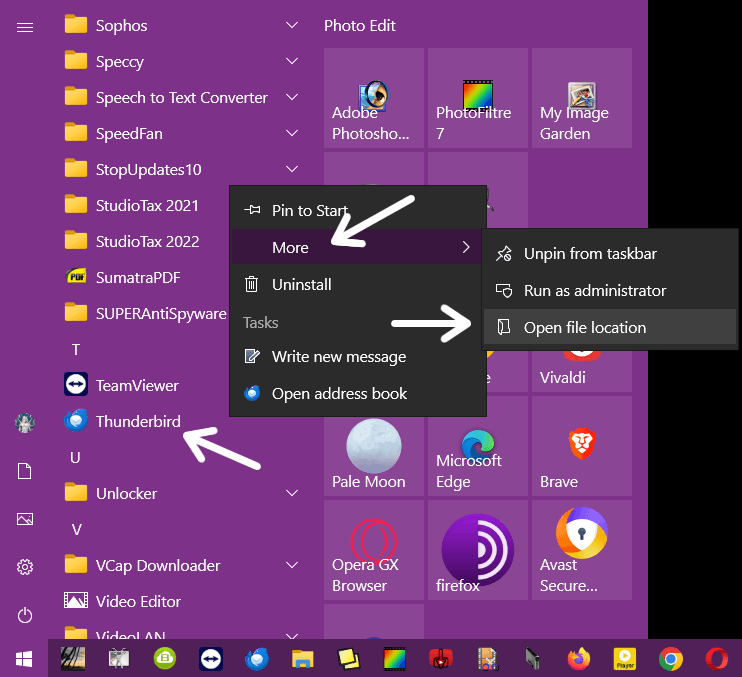The height and width of the screenshot is (677, 742).
Task: Launch SumatraPDF from app list
Action: pyautogui.click(x=123, y=277)
